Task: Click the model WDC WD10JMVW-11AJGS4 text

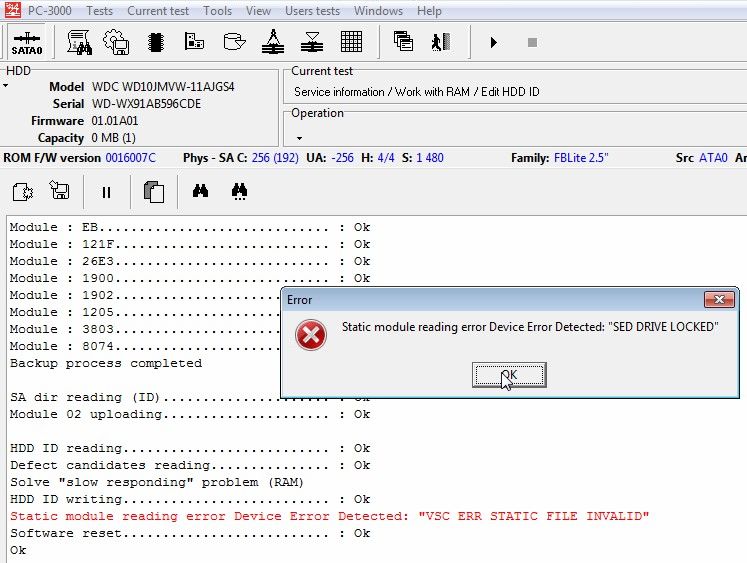Action: click(x=163, y=87)
